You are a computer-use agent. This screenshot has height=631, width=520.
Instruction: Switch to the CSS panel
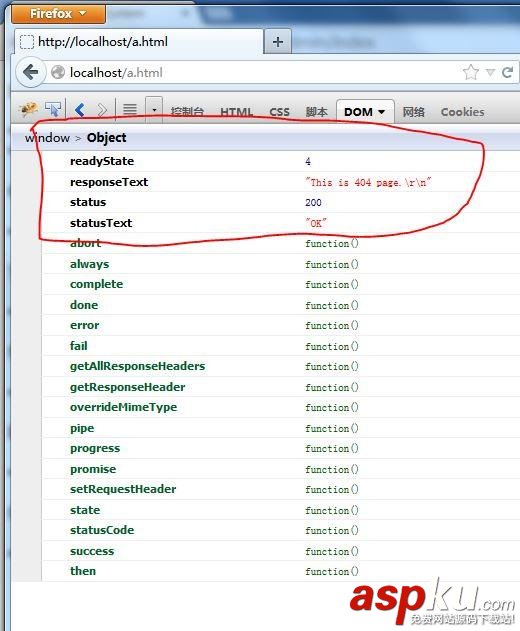tap(279, 112)
